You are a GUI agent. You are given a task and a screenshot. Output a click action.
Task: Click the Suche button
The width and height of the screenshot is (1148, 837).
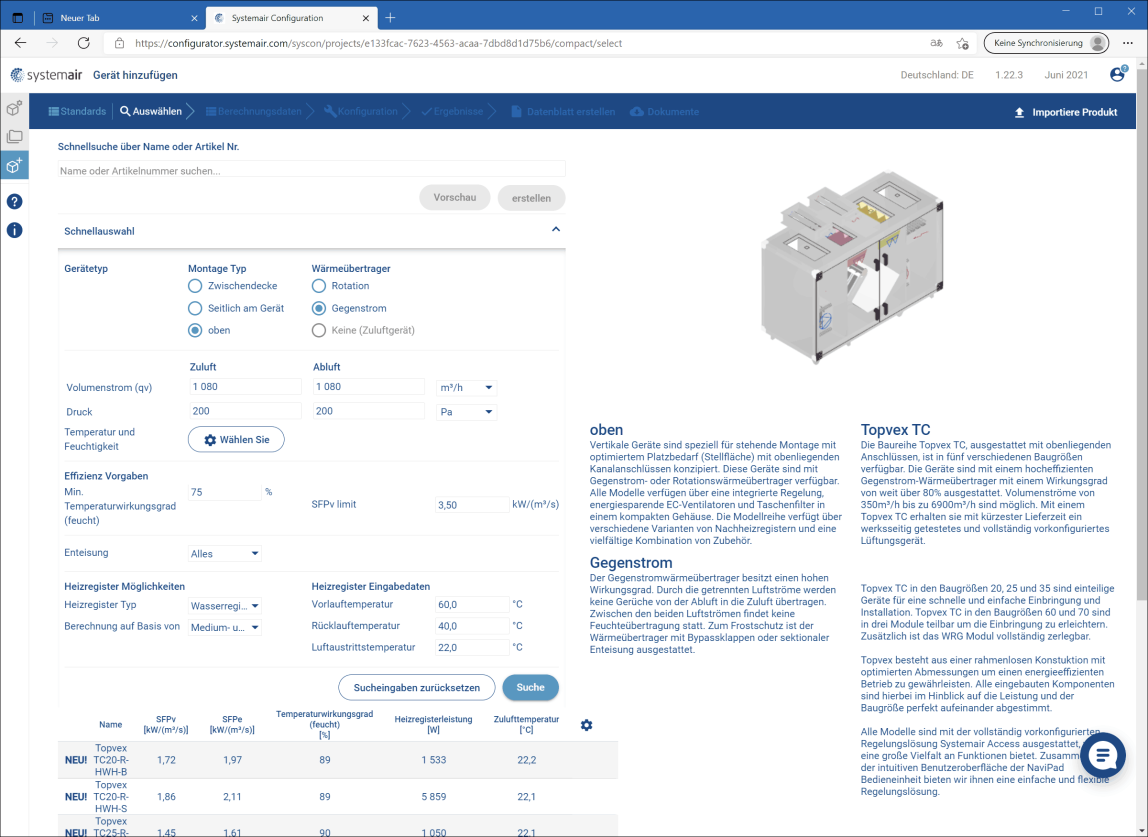(531, 688)
